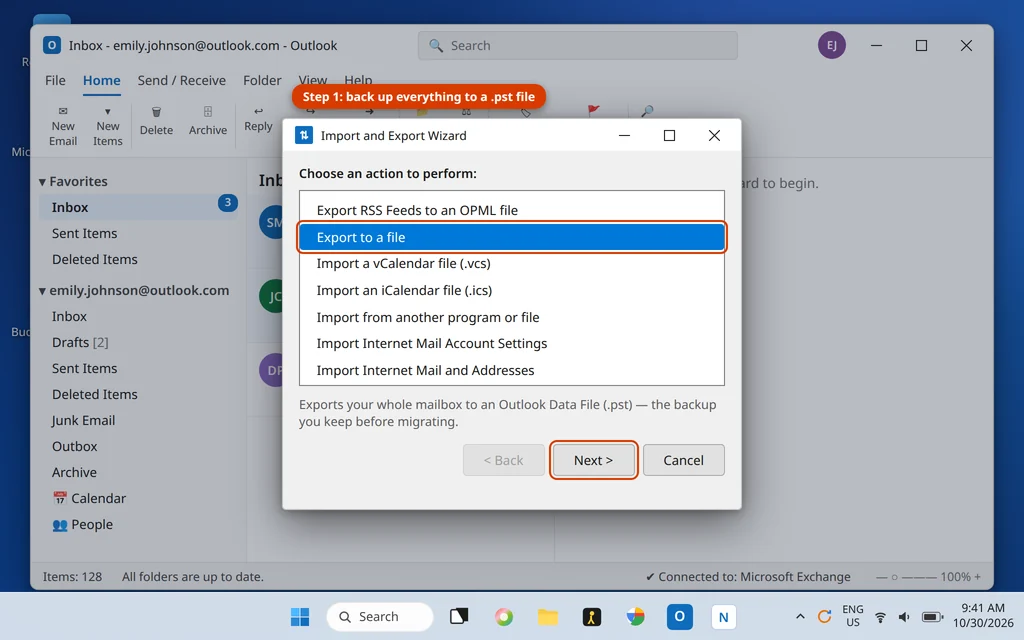Open Deleted Items under Favorites
Screen dimensions: 1024x640
95,259
